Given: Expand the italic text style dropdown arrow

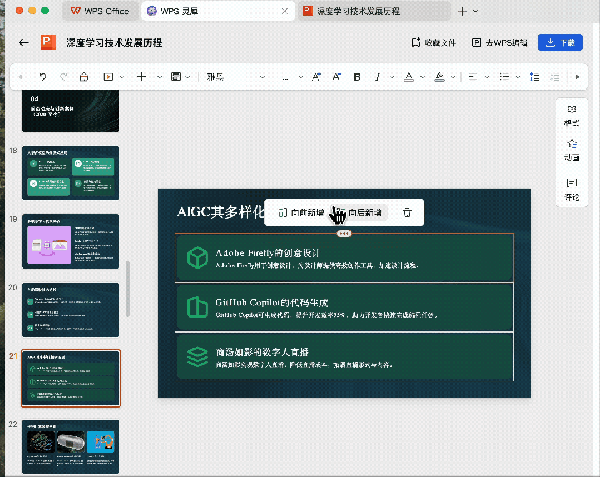Looking at the screenshot, I should (392, 77).
